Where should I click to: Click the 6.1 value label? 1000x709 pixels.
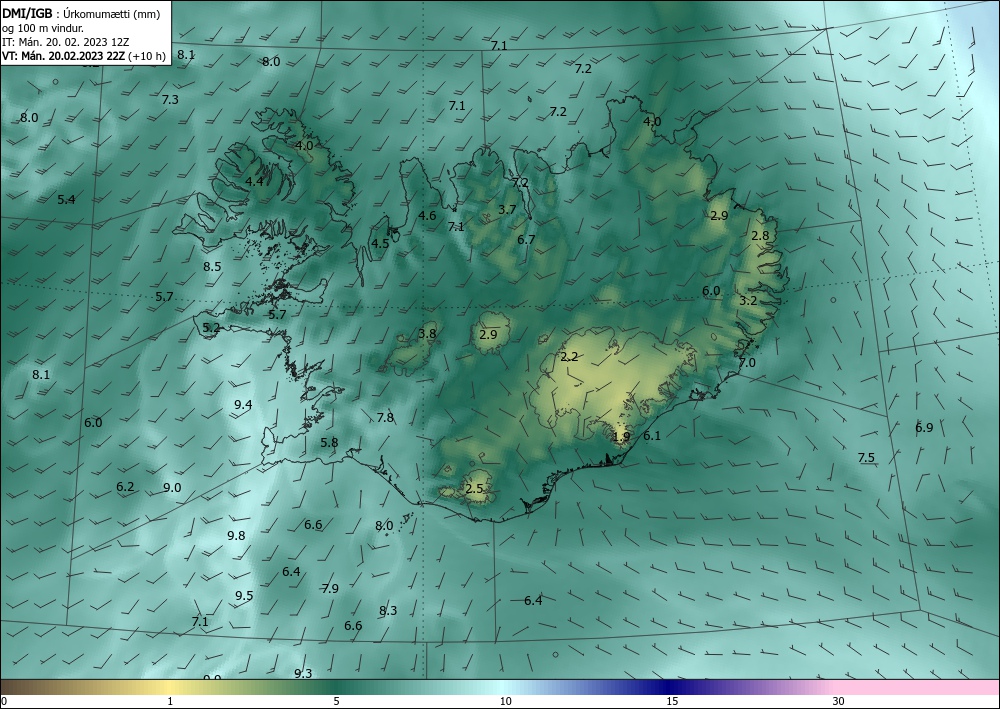click(652, 436)
